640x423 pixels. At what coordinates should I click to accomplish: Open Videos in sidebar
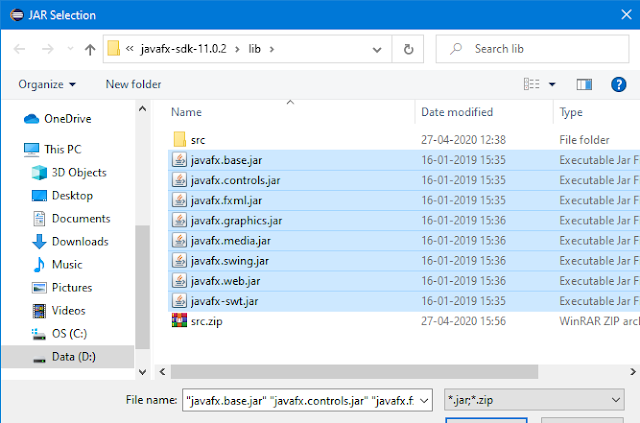[x=59, y=311]
